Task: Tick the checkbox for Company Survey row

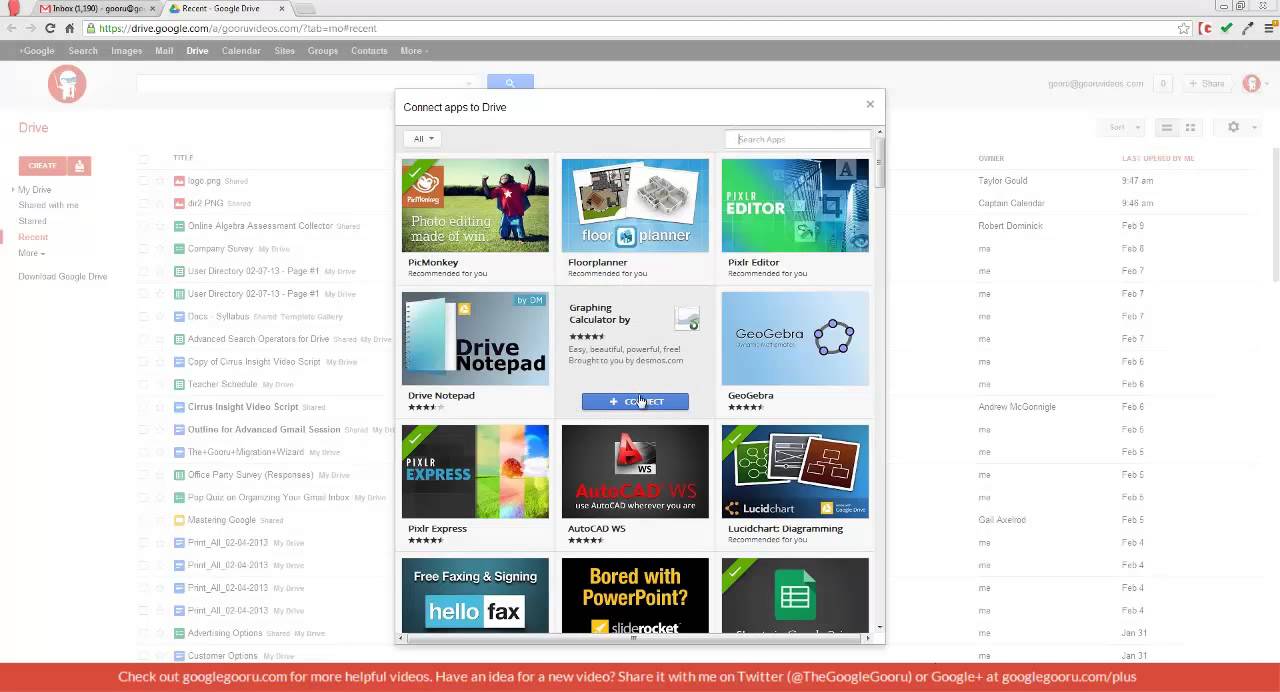Action: tap(144, 249)
